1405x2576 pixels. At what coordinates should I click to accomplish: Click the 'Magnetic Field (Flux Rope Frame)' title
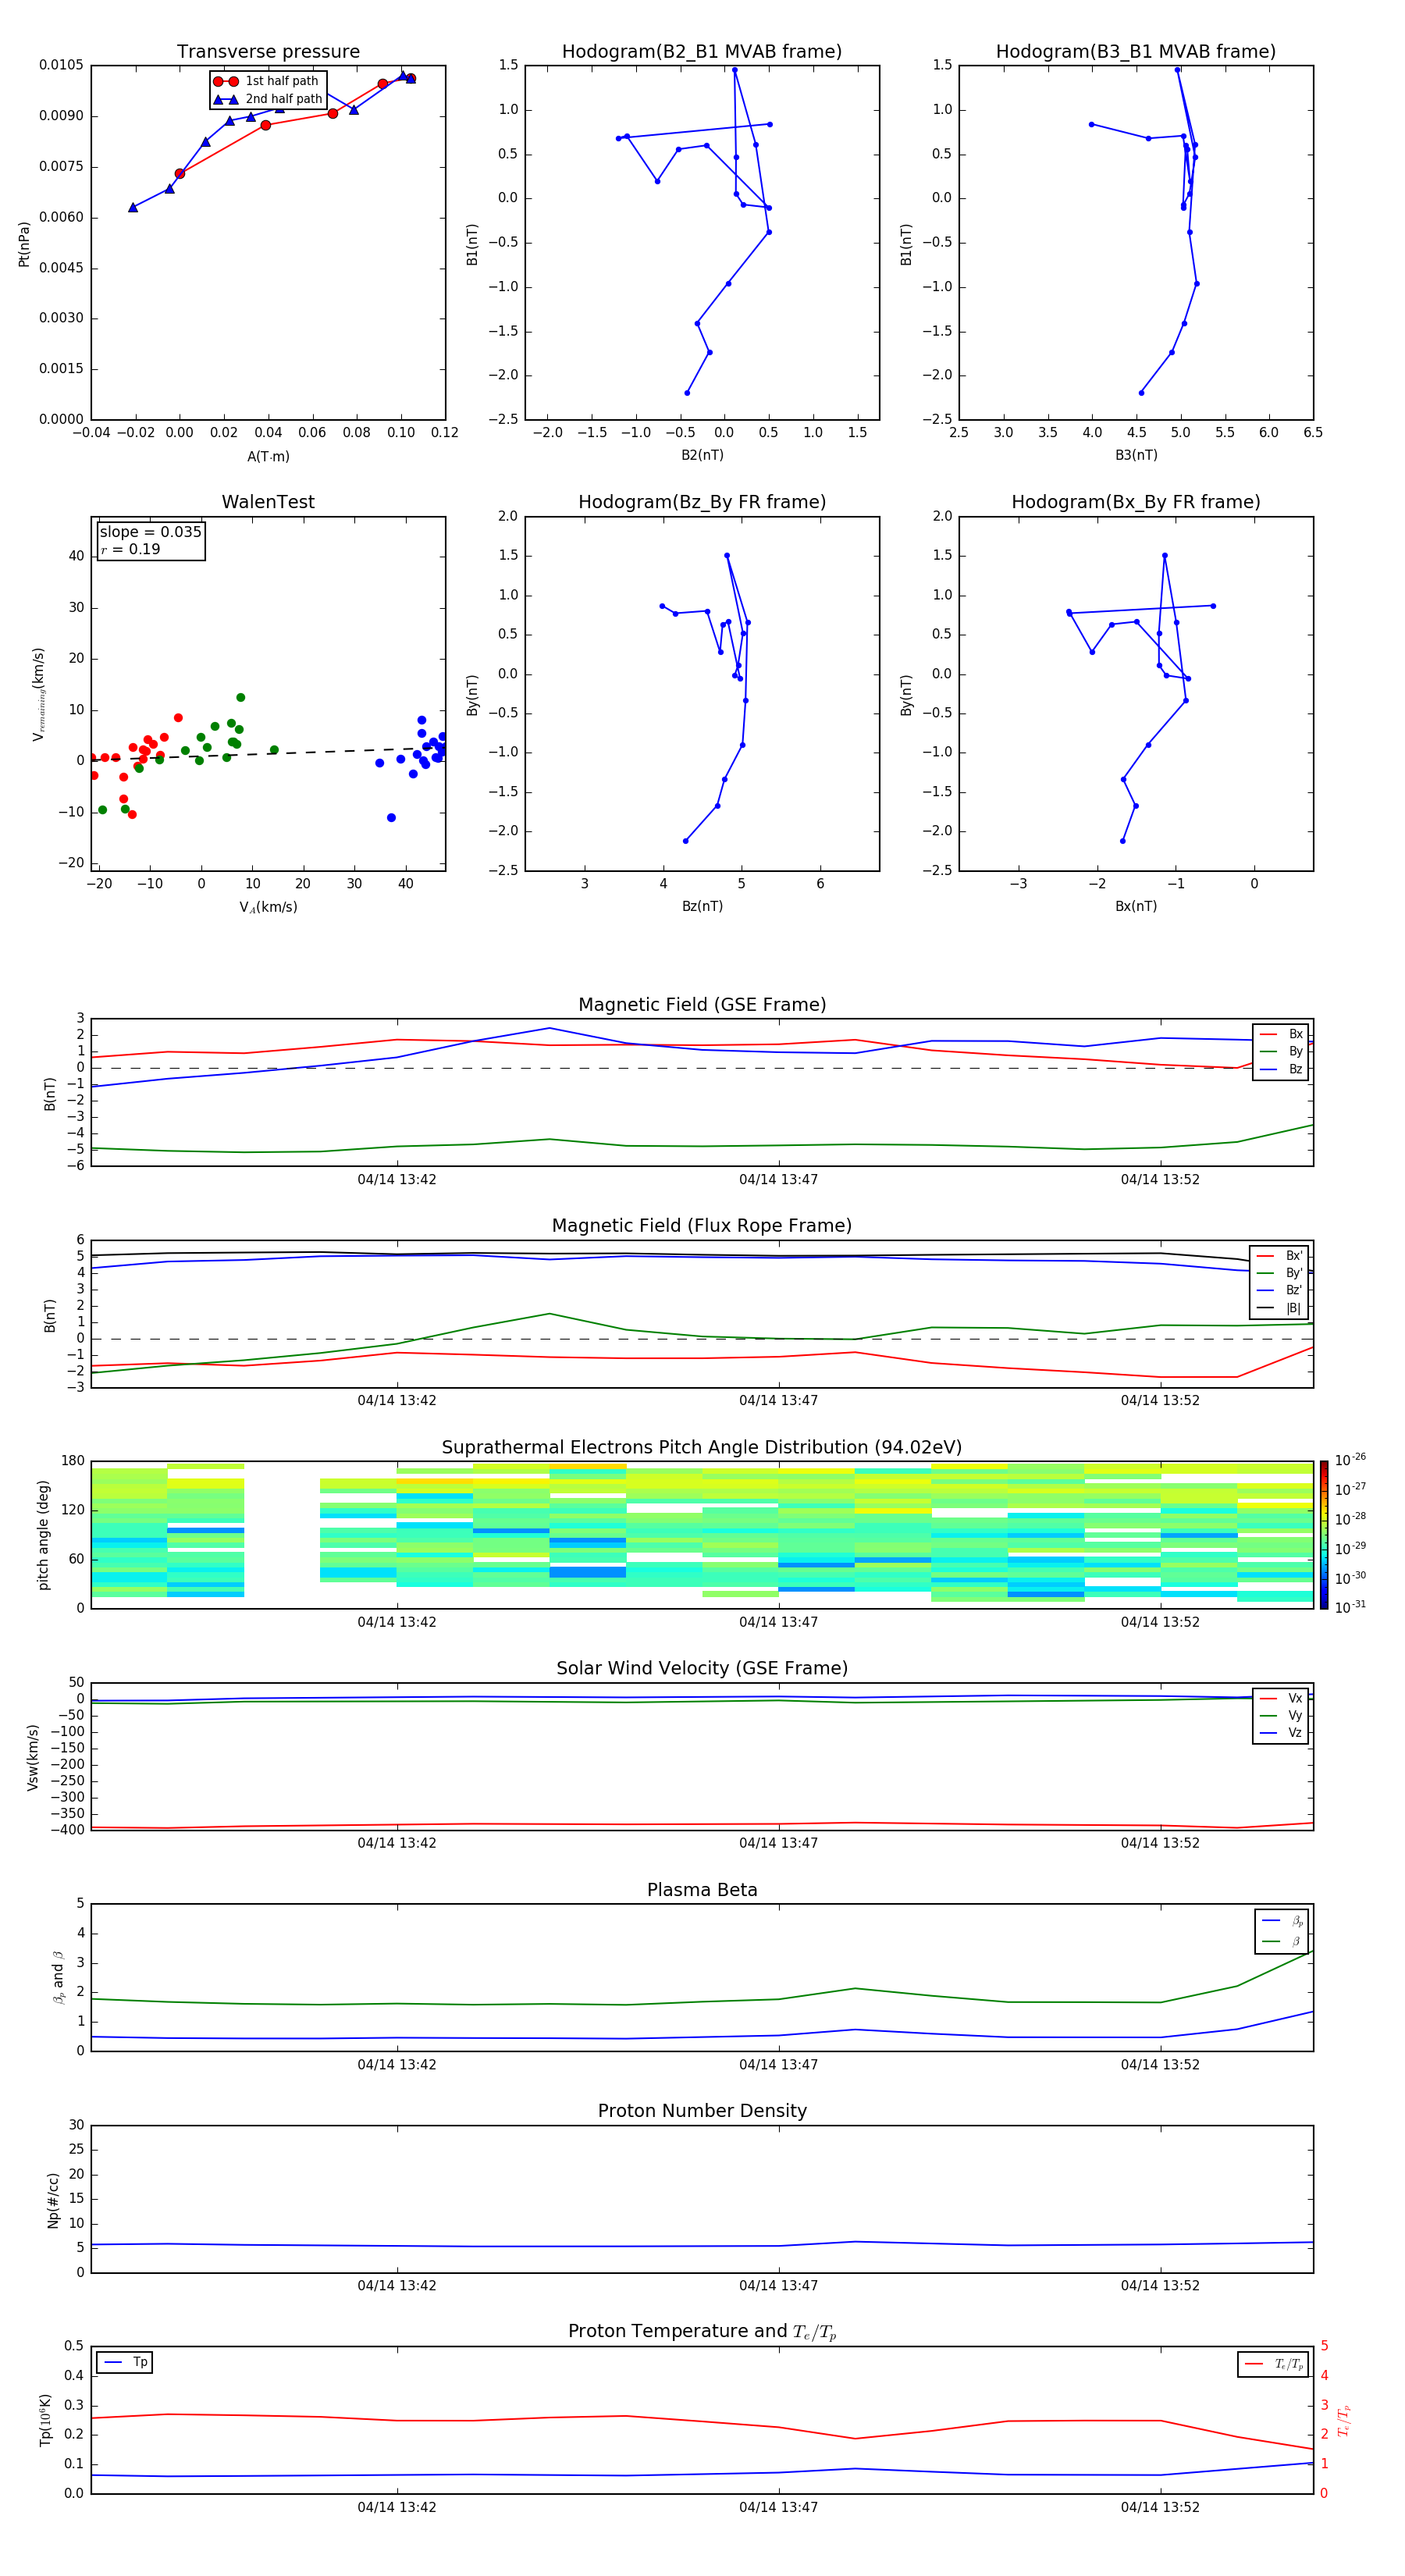(x=702, y=1226)
